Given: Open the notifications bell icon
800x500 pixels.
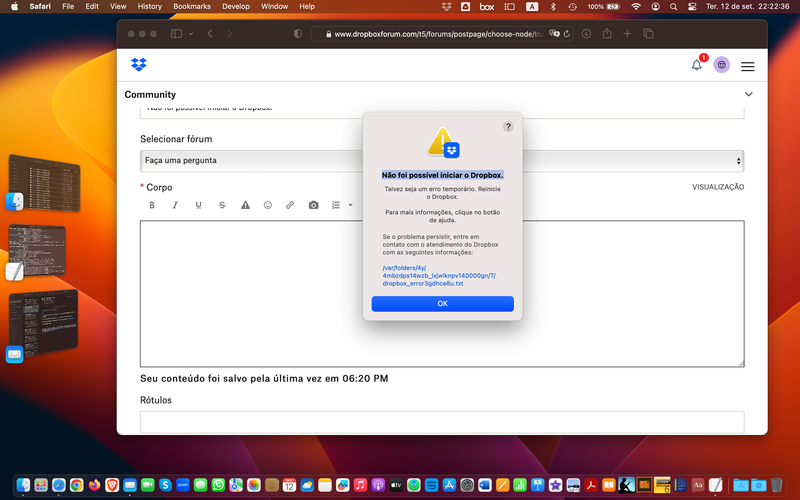Looking at the screenshot, I should coord(697,65).
